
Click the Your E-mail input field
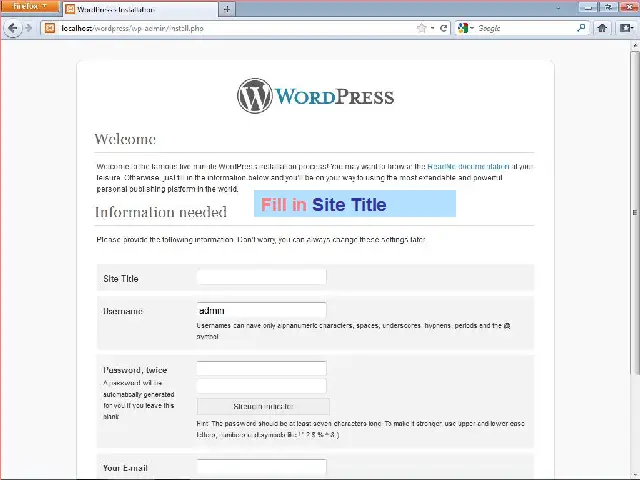pos(262,467)
